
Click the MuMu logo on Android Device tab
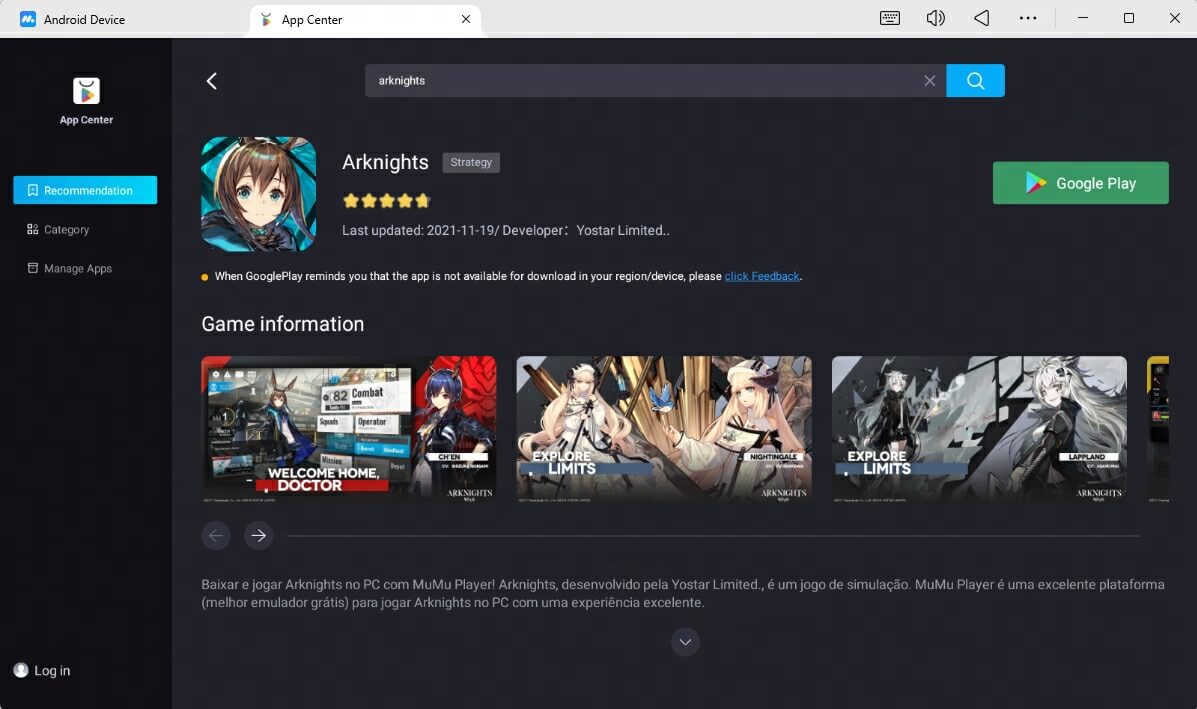click(28, 19)
